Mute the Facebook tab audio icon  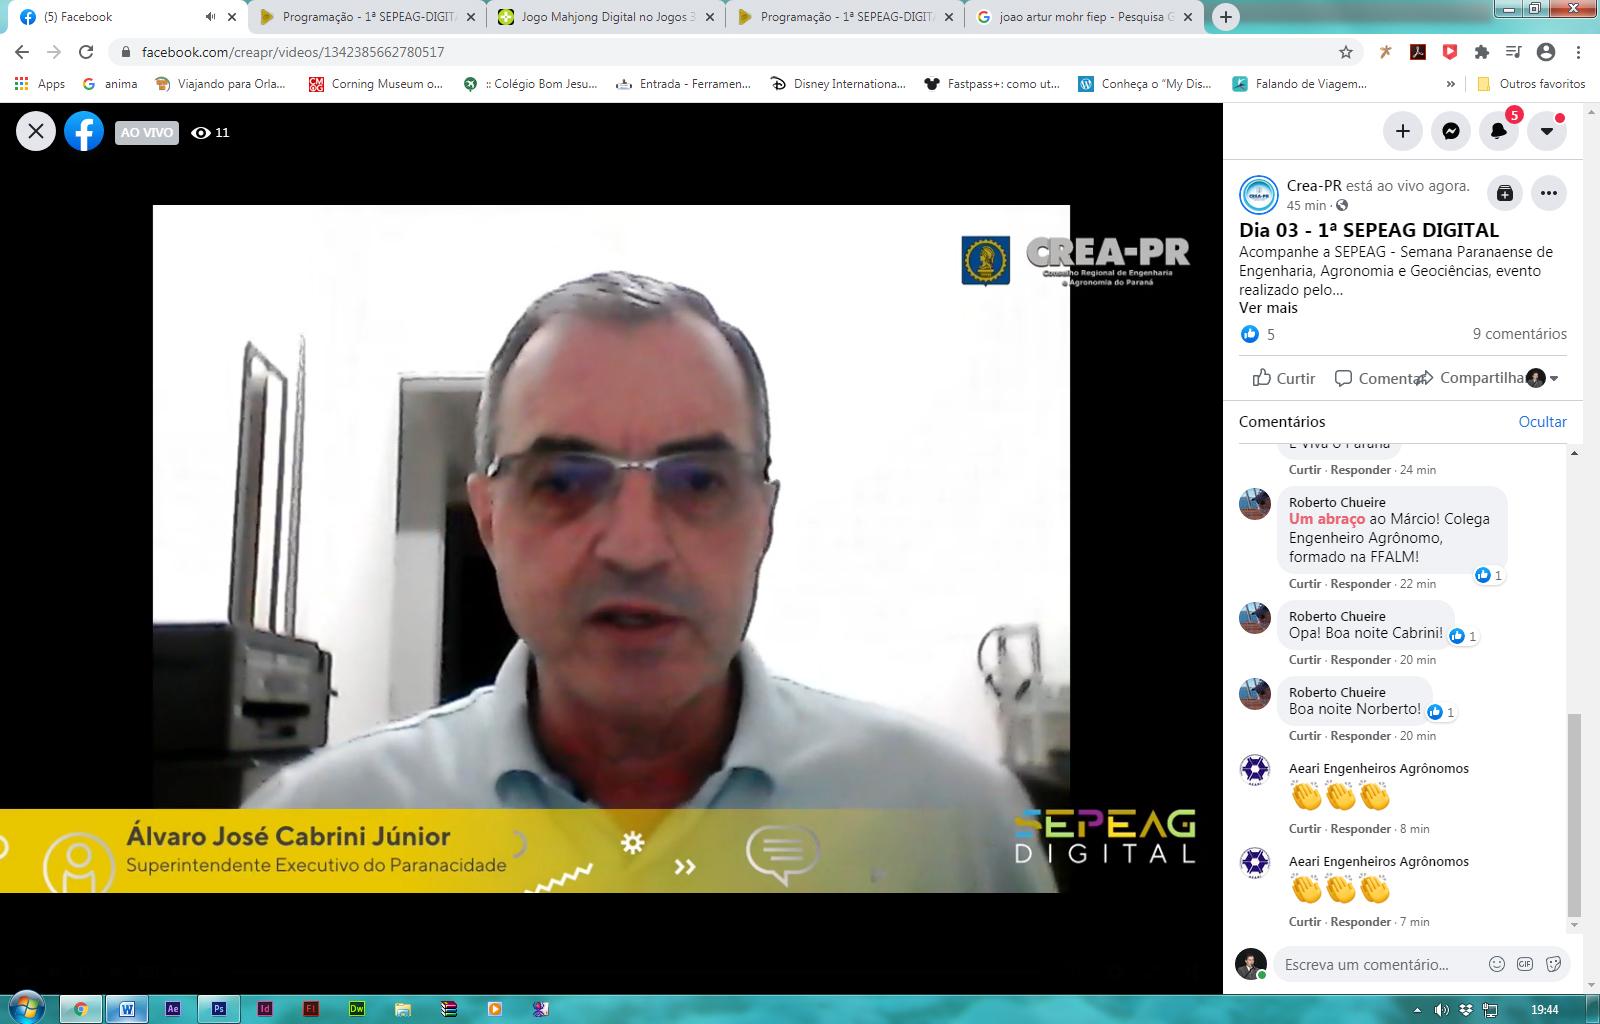tap(210, 17)
